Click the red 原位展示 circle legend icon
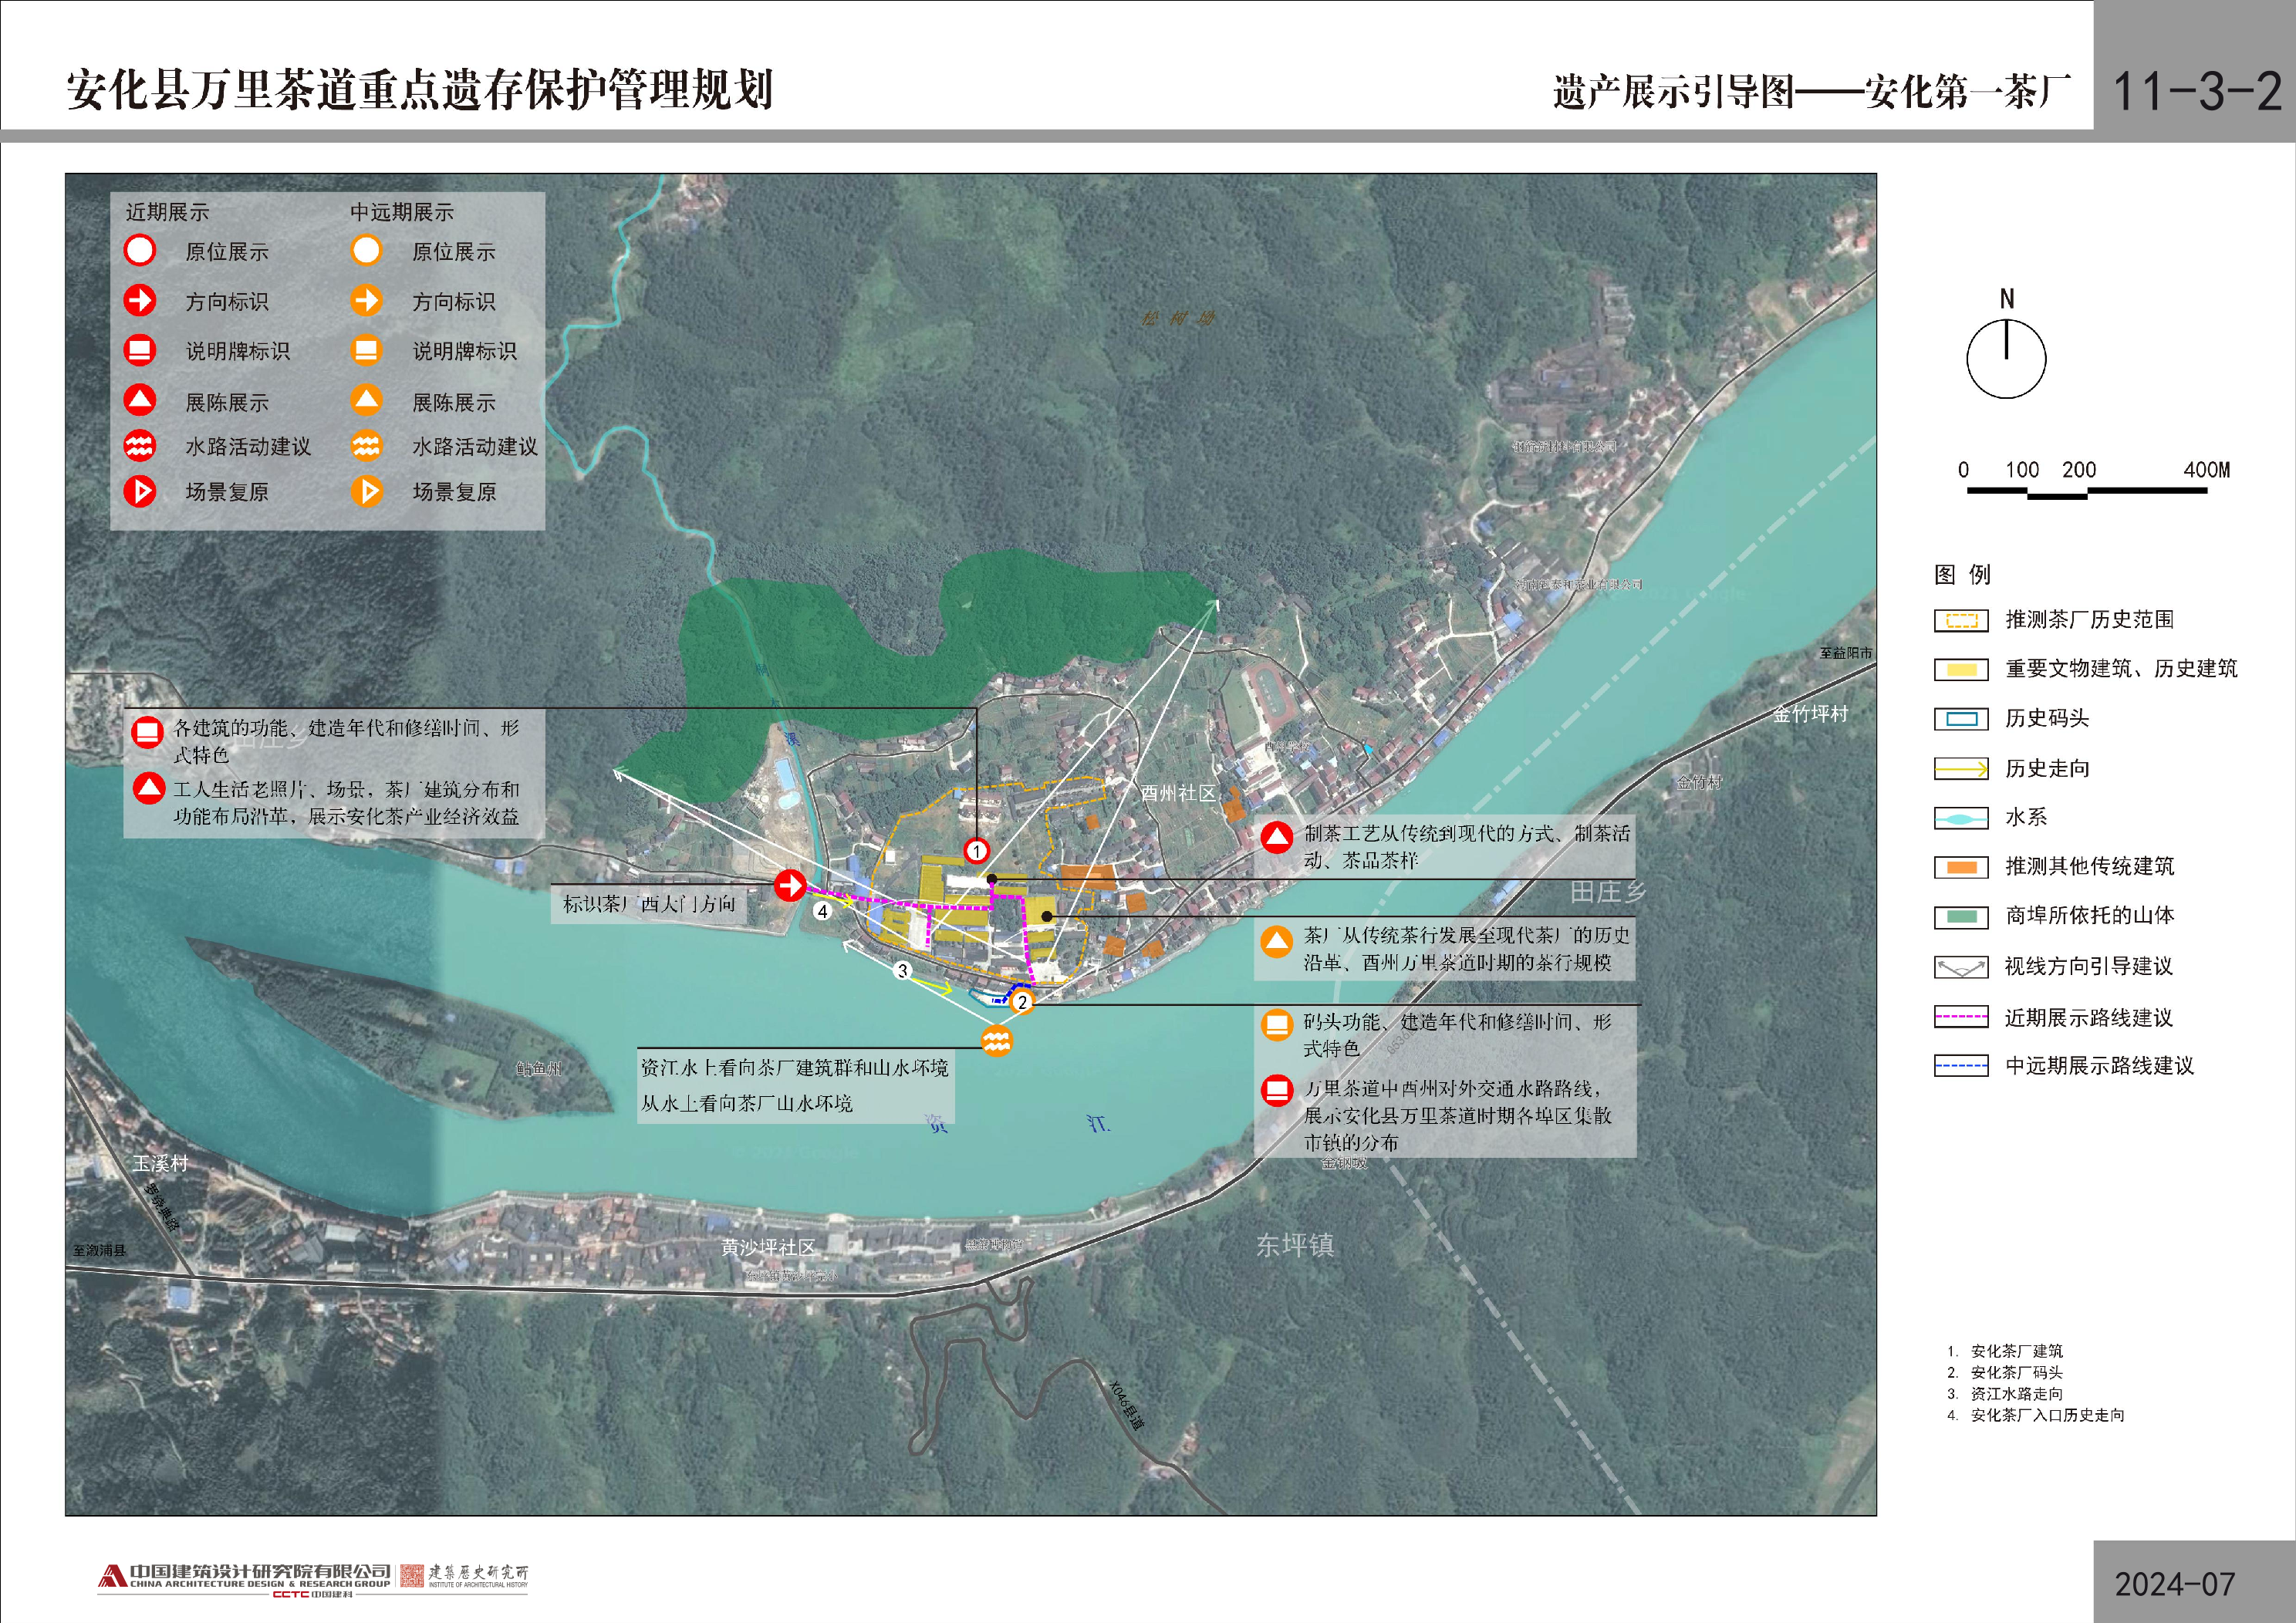 (x=140, y=250)
